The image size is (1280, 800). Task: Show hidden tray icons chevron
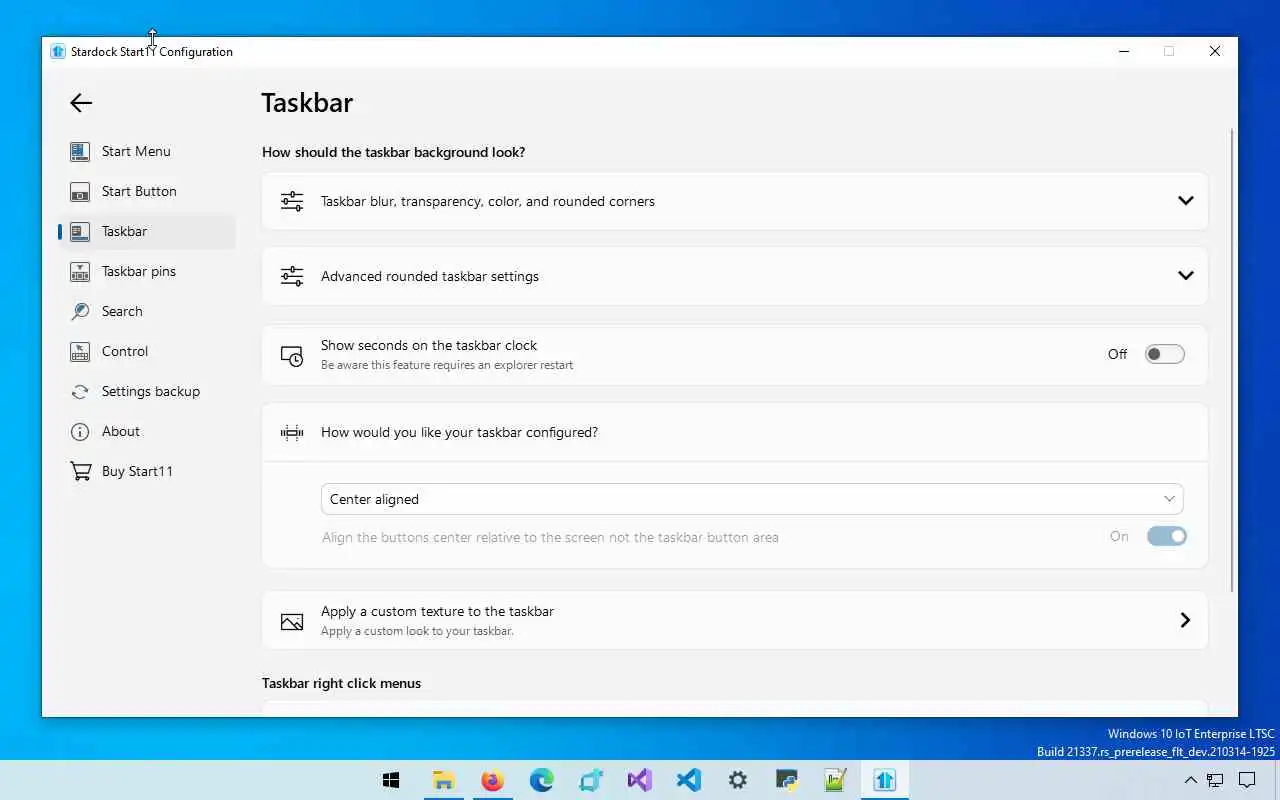[x=1190, y=780]
